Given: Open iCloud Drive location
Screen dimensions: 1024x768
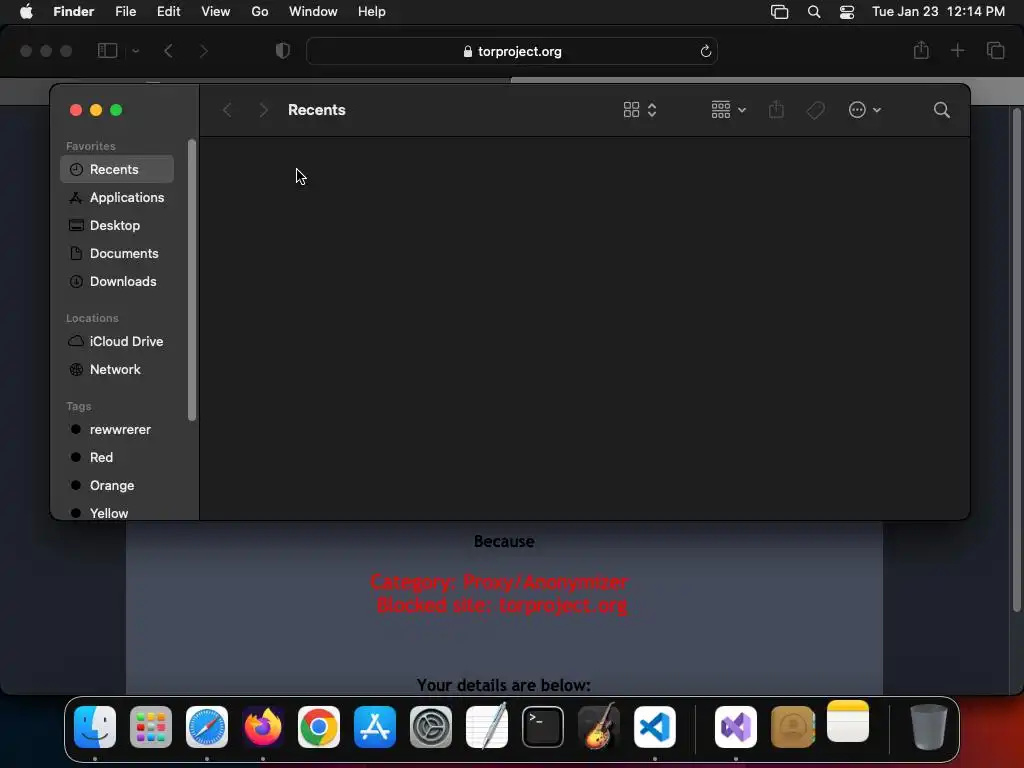Looking at the screenshot, I should point(117,342).
